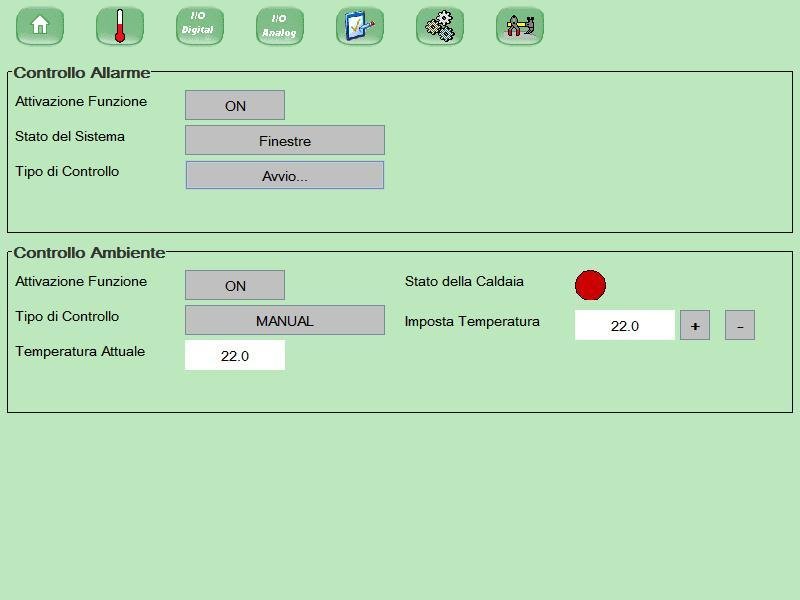Open the Tipo di Controllo Avvio selector
800x600 pixels.
click(285, 175)
